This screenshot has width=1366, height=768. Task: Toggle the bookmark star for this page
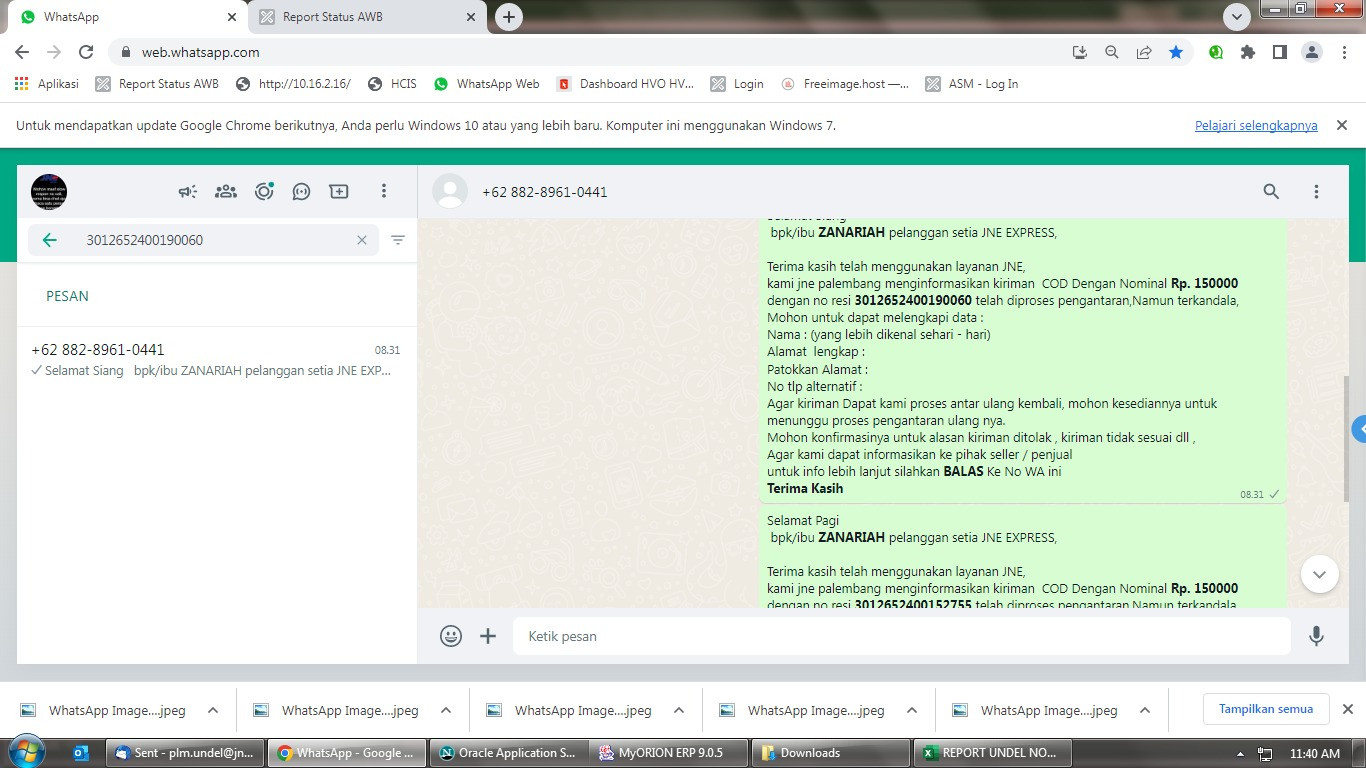tap(1176, 52)
